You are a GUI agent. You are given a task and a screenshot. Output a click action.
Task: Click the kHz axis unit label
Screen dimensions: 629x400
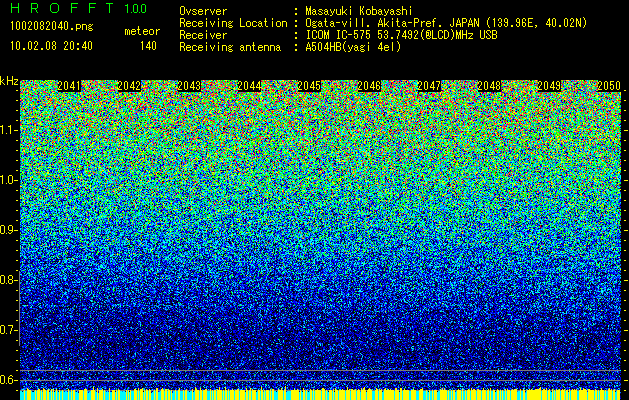(x=9, y=81)
